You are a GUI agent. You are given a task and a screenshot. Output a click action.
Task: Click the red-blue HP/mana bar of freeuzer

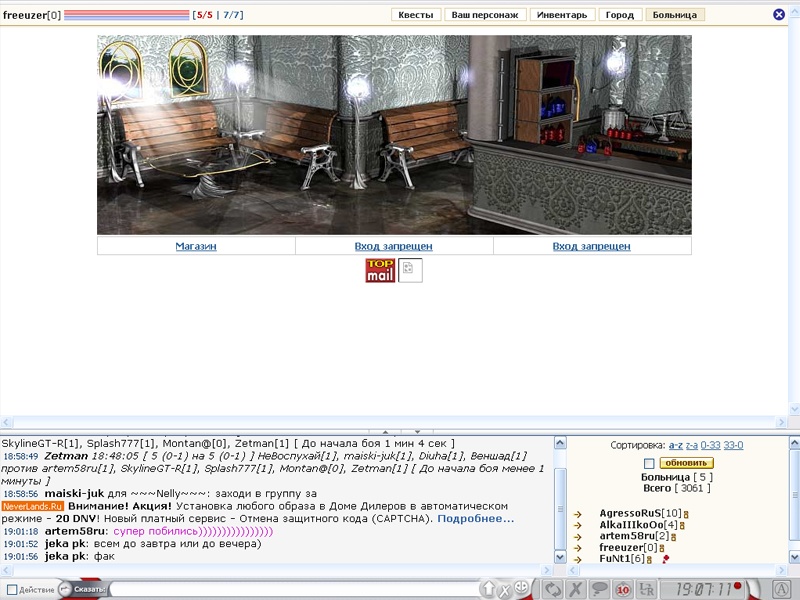[127, 15]
